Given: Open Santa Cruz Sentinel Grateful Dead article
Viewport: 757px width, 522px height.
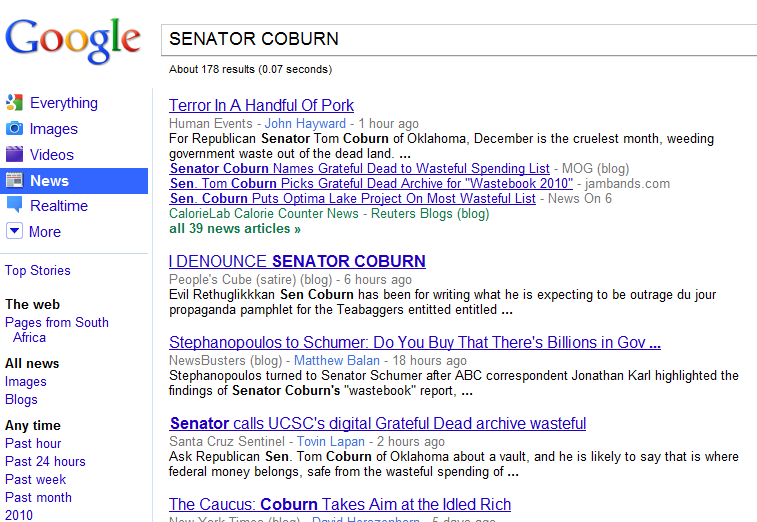Looking at the screenshot, I should (377, 424).
